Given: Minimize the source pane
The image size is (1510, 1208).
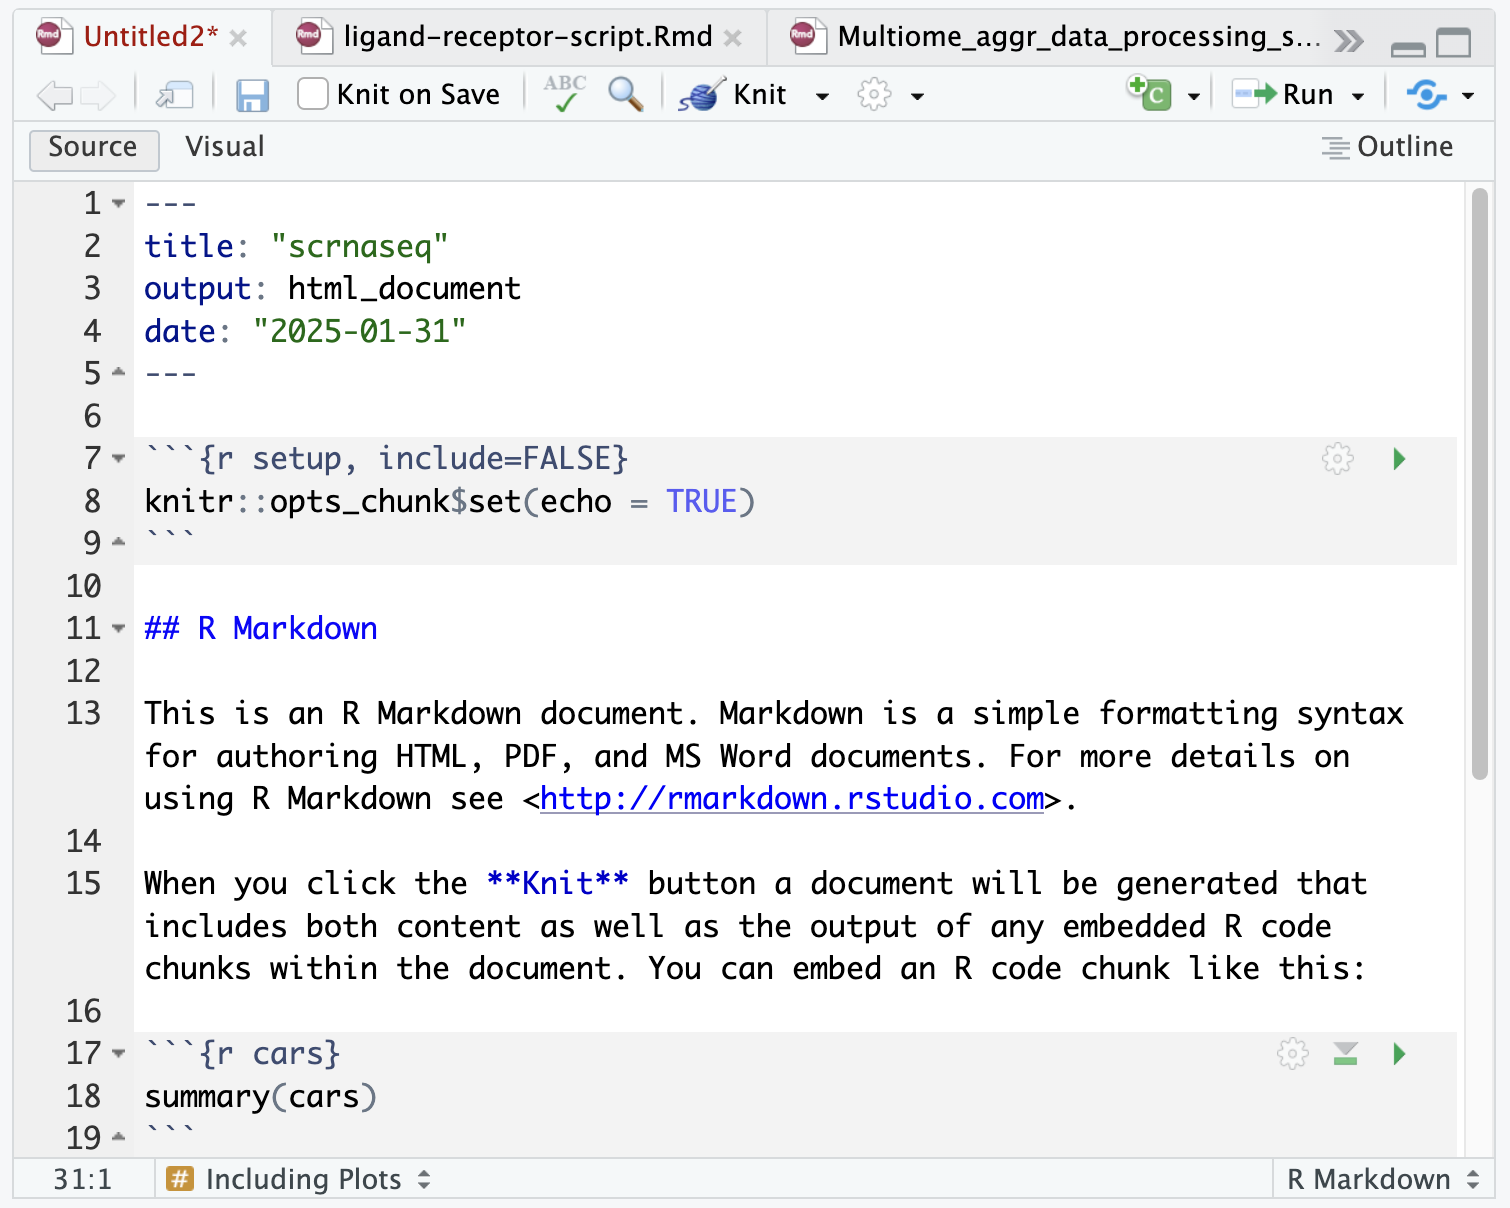Looking at the screenshot, I should tap(1408, 48).
